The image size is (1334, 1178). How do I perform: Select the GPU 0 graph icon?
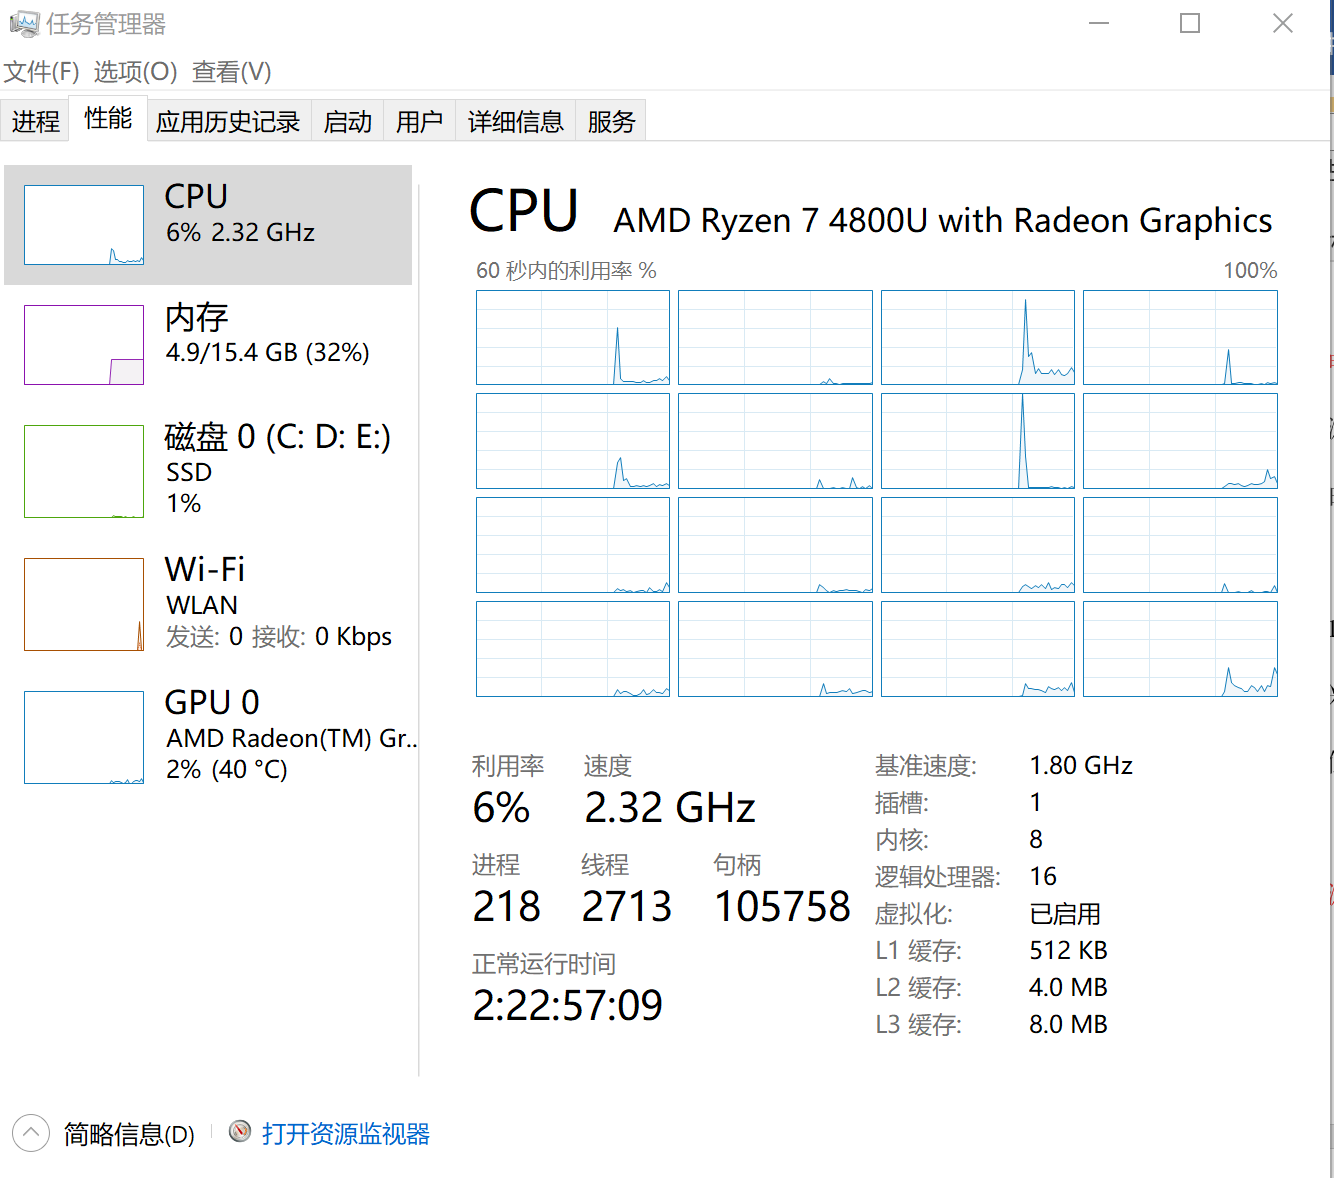[84, 737]
